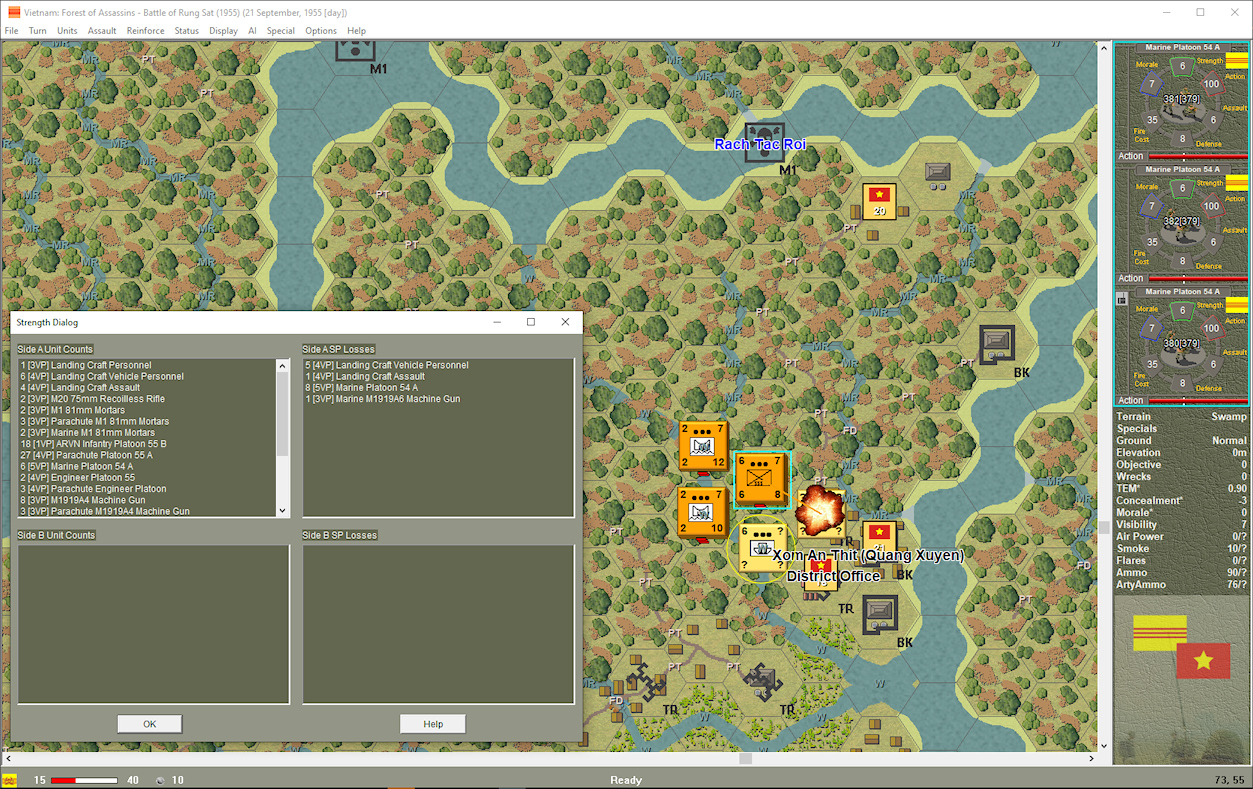The width and height of the screenshot is (1253, 789).
Task: Open the Display menu
Action: [223, 31]
